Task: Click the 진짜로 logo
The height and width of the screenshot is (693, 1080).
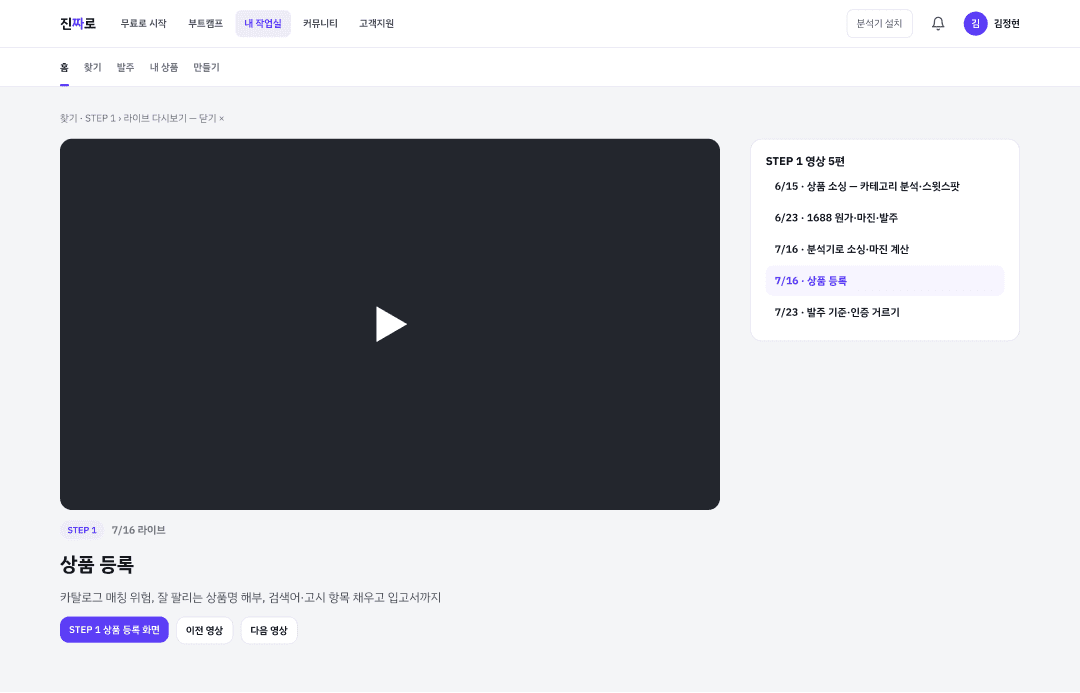Action: 78,23
